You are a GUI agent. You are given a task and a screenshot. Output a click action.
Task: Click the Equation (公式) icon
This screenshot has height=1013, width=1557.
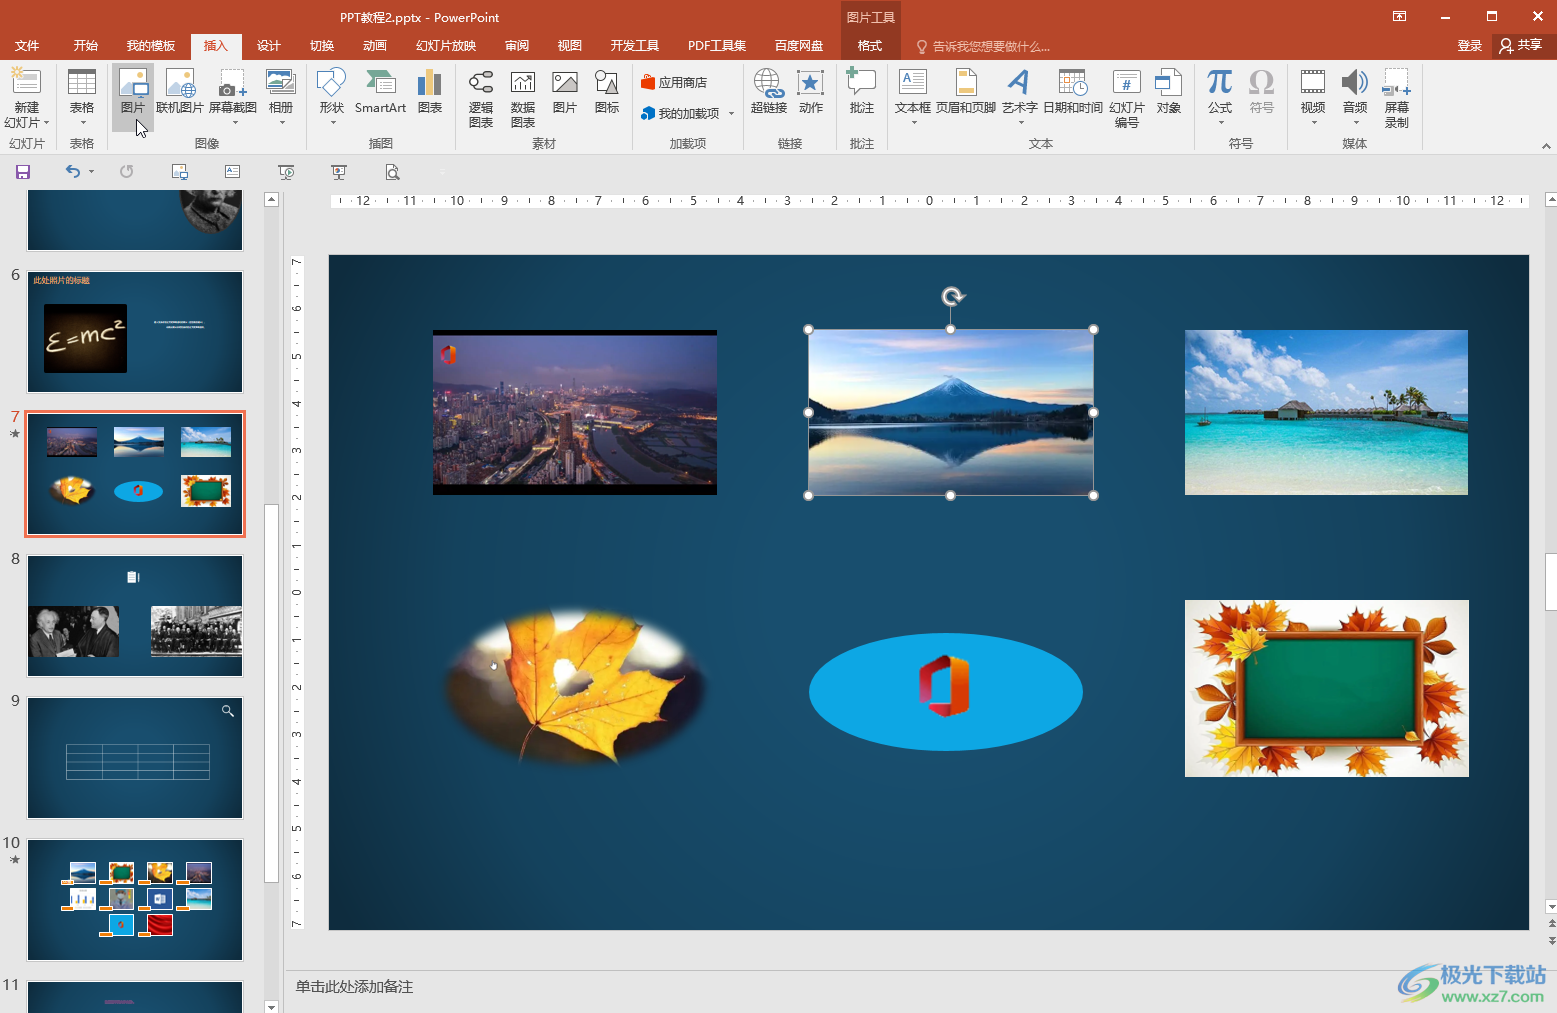pos(1220,82)
